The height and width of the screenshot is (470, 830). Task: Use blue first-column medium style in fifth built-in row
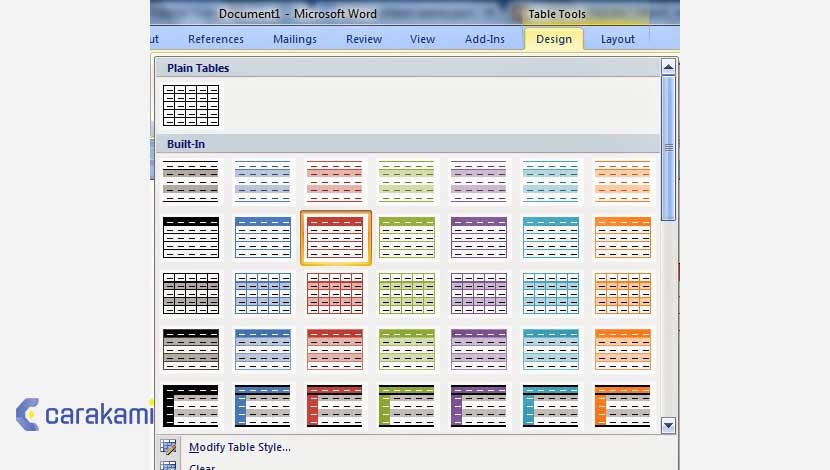(x=263, y=406)
